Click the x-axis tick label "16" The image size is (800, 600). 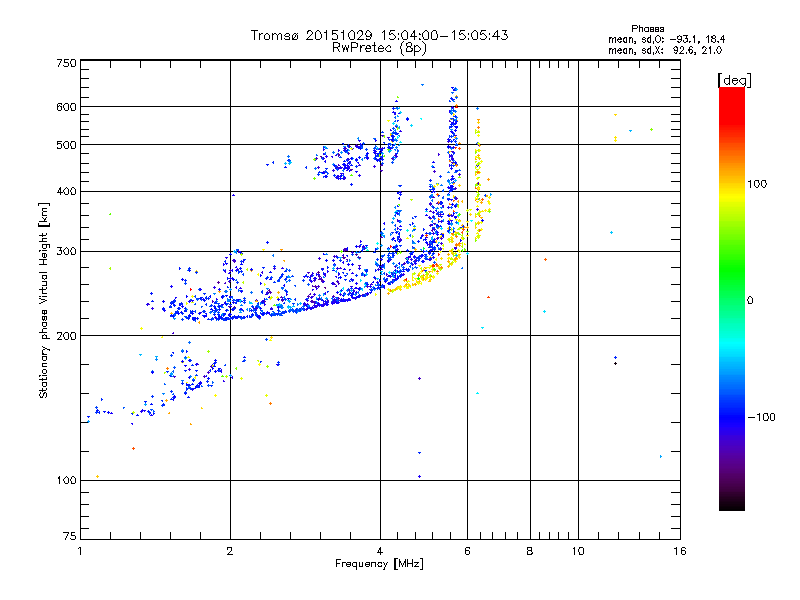click(680, 551)
